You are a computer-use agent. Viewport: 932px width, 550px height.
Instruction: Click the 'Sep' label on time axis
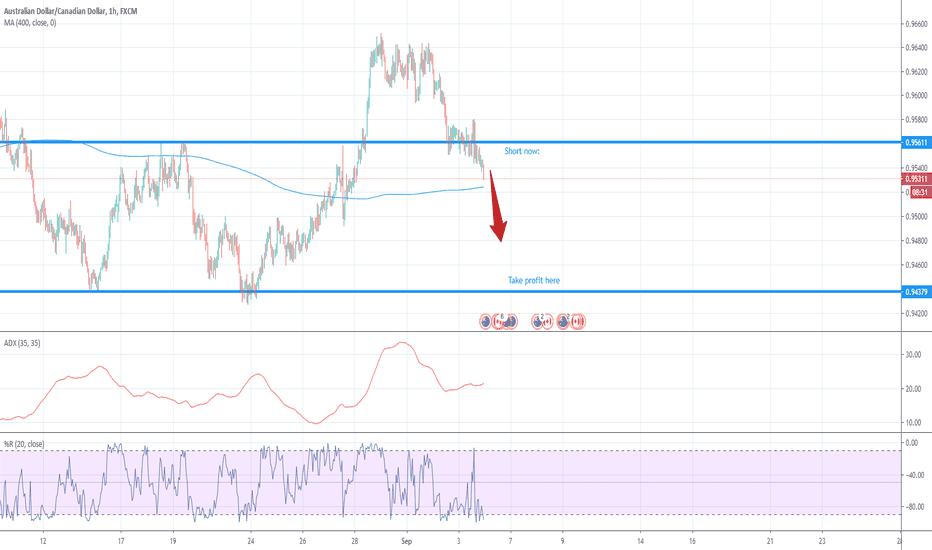click(406, 541)
